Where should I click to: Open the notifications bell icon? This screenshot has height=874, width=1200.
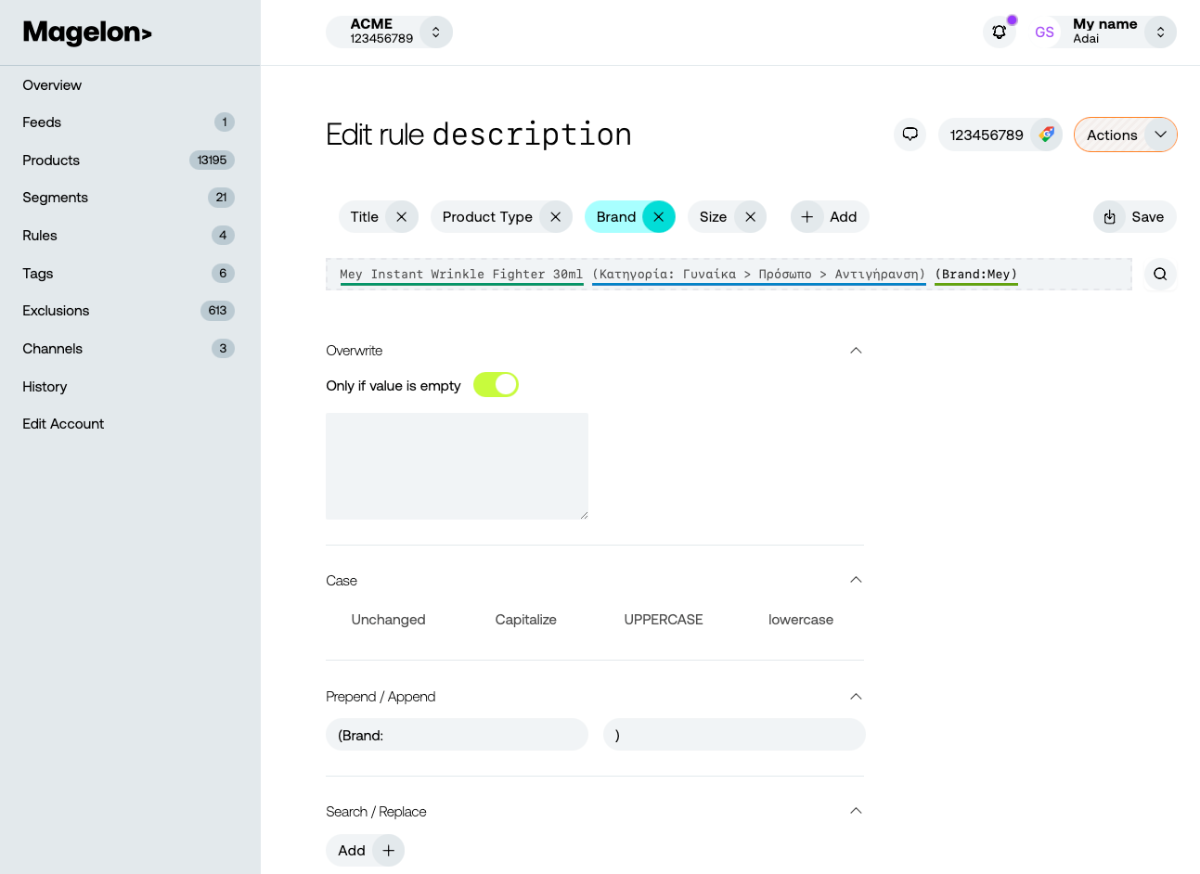tap(999, 32)
